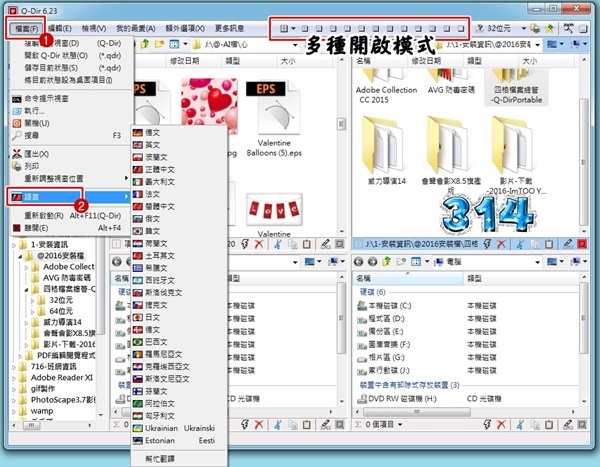The width and height of the screenshot is (600, 467).
Task: Open the 檢視(V) menu
Action: click(x=94, y=29)
